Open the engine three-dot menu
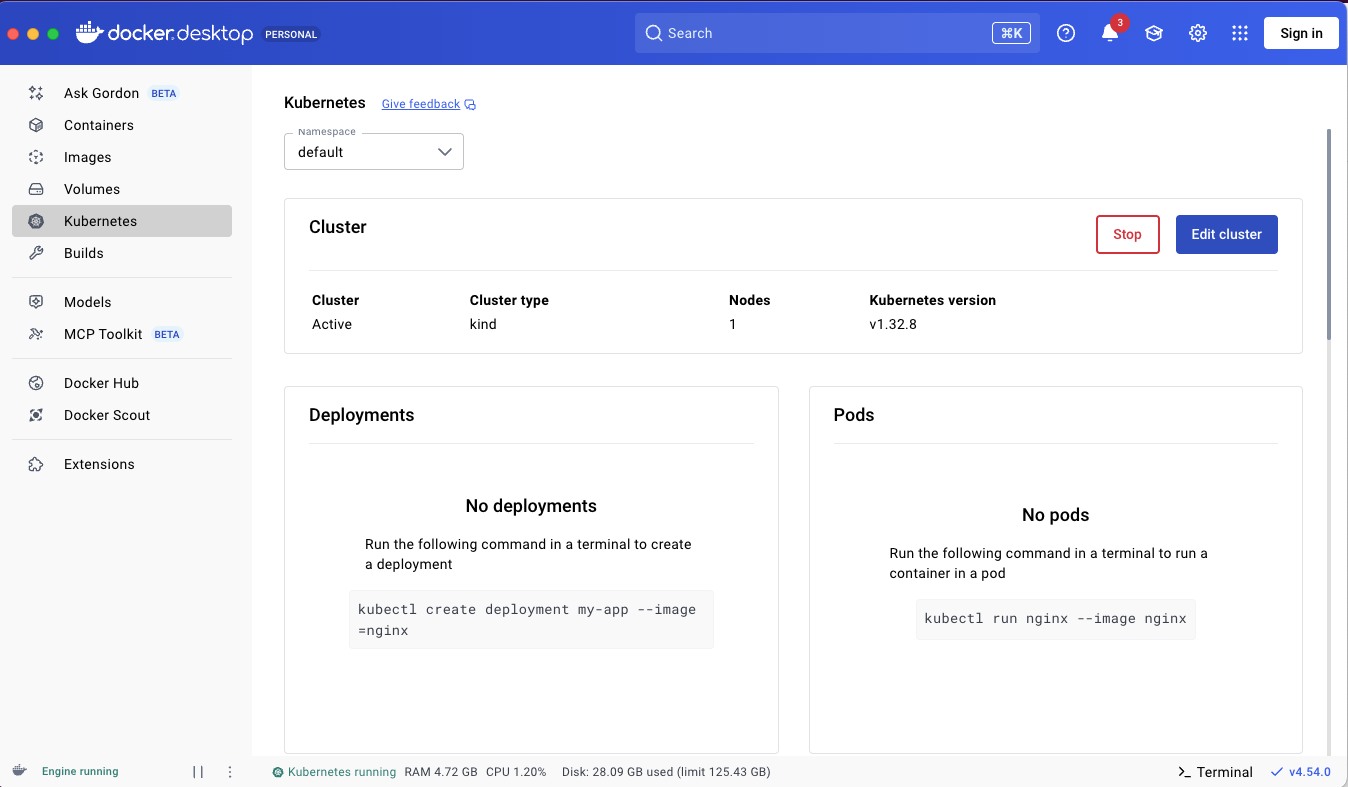 [x=230, y=772]
